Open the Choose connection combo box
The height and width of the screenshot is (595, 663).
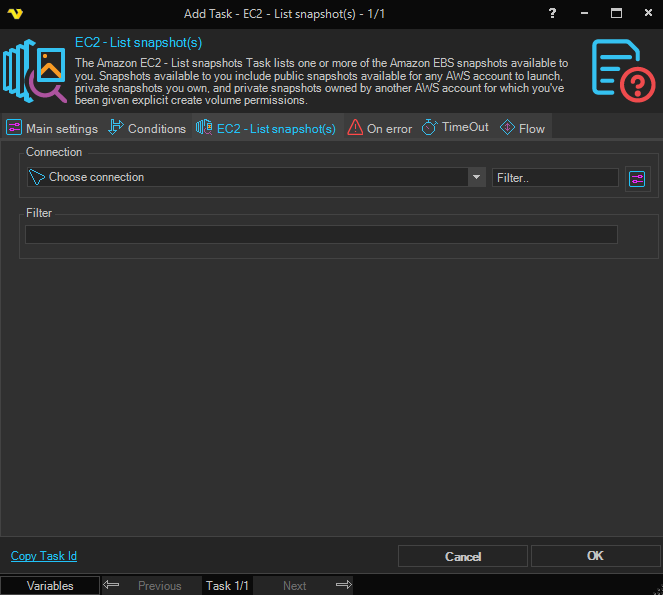[250, 177]
